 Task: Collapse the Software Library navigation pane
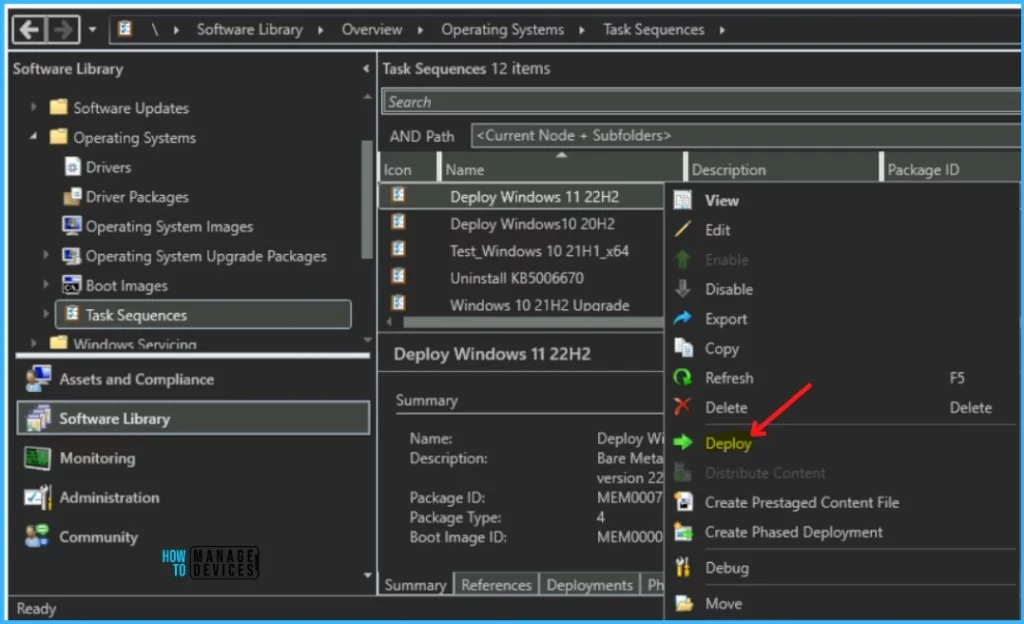(366, 69)
